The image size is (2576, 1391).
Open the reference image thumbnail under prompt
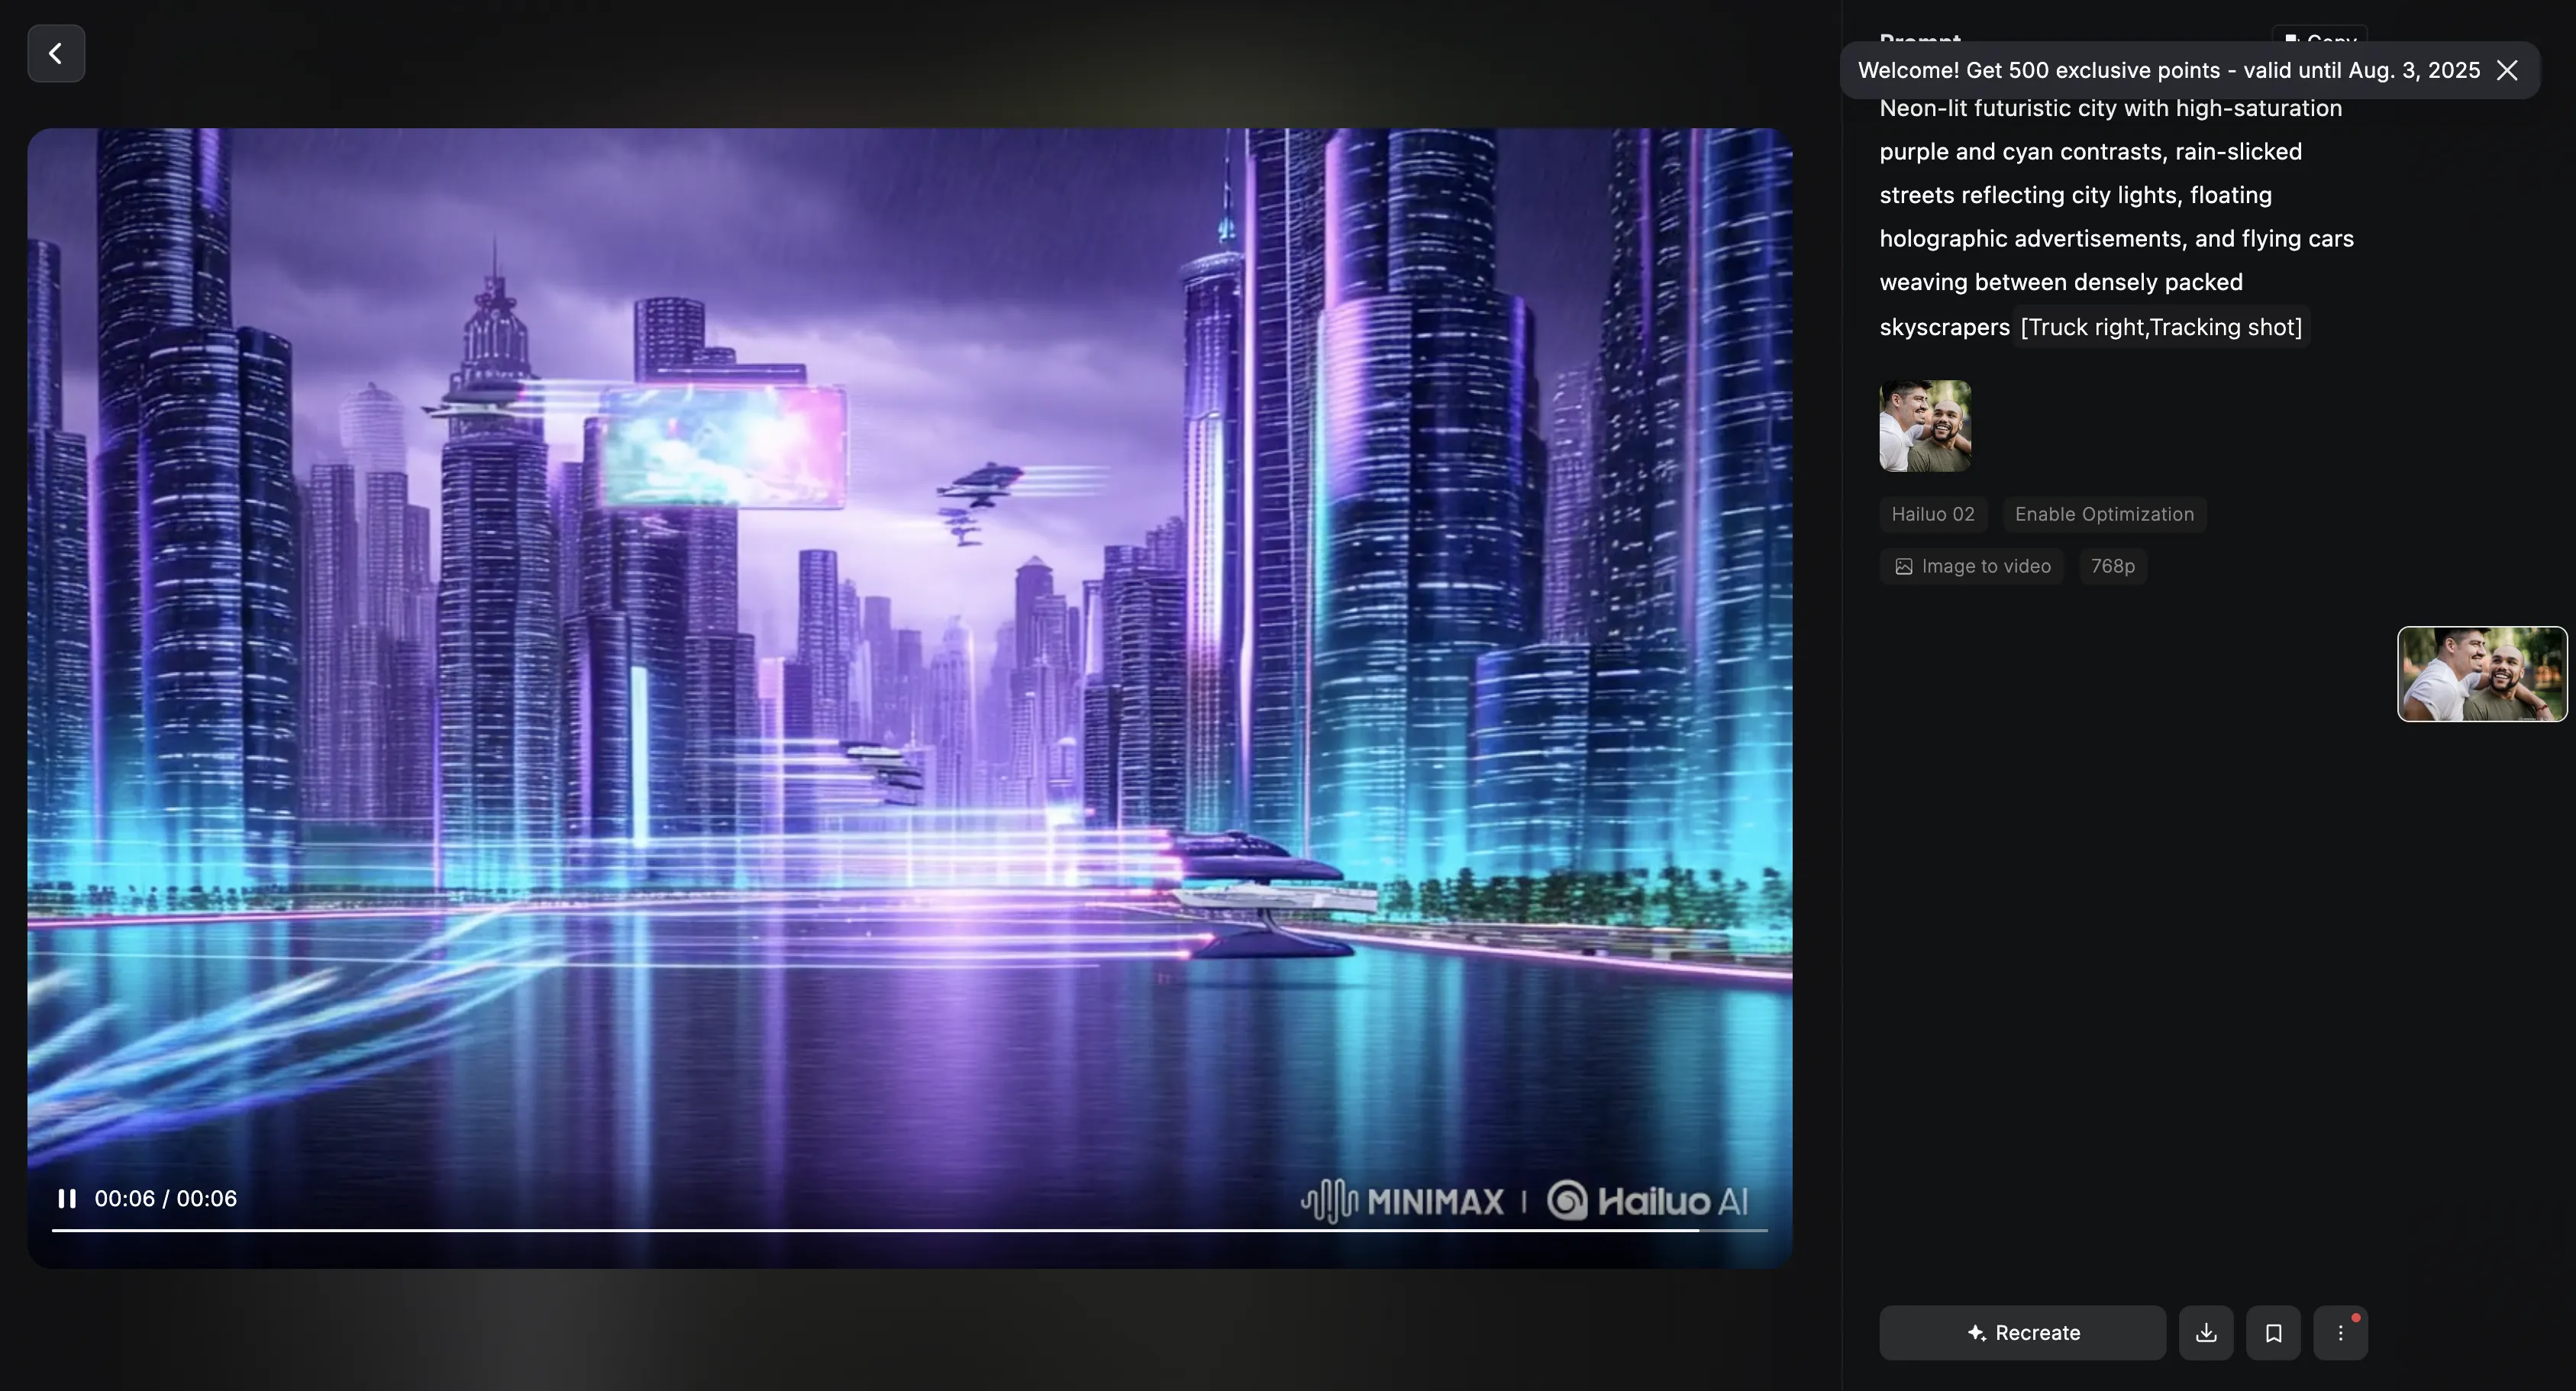pyautogui.click(x=1925, y=426)
